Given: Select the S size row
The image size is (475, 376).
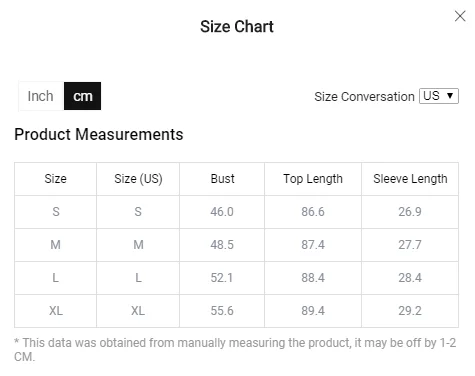Looking at the screenshot, I should 236,212.
